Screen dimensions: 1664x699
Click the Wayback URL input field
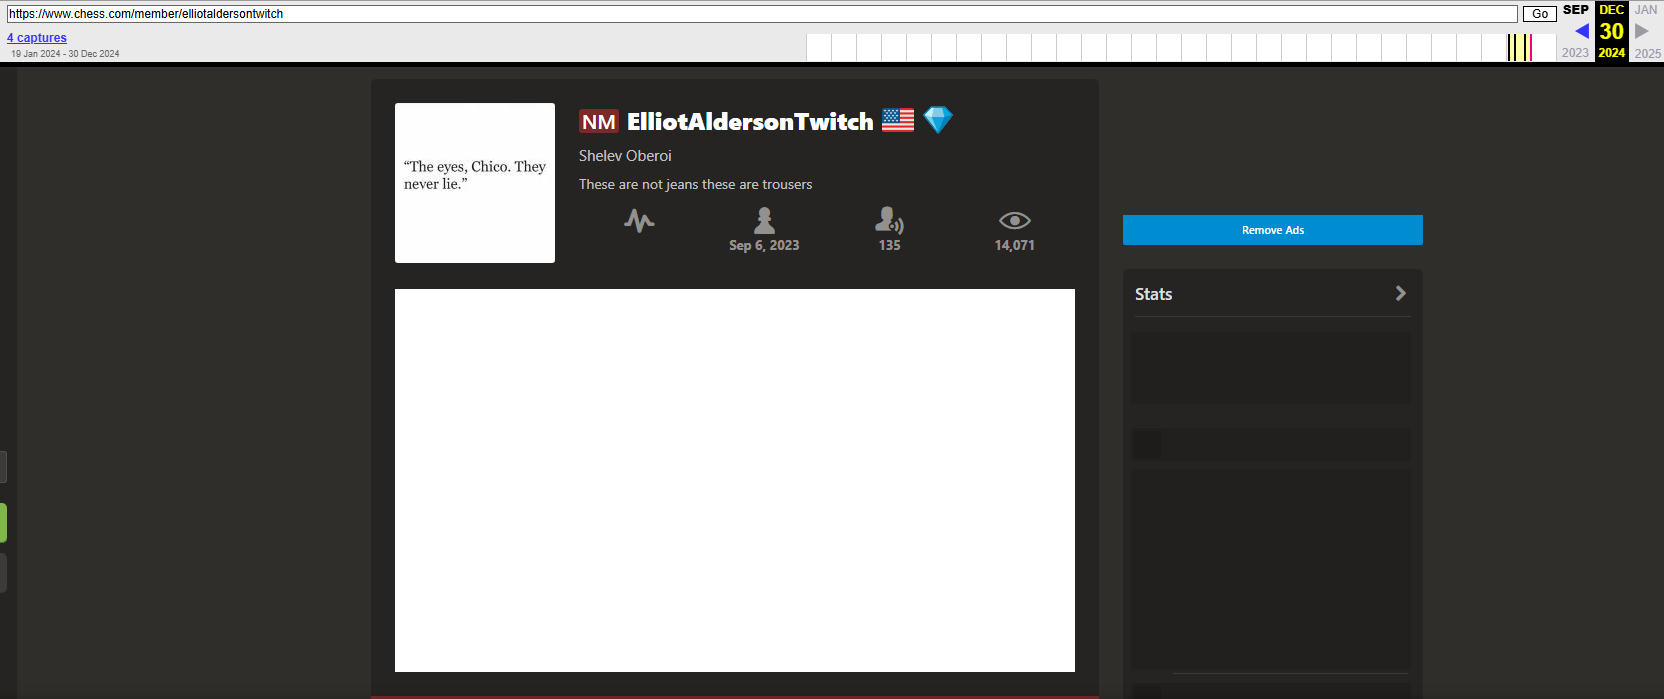[x=762, y=14]
